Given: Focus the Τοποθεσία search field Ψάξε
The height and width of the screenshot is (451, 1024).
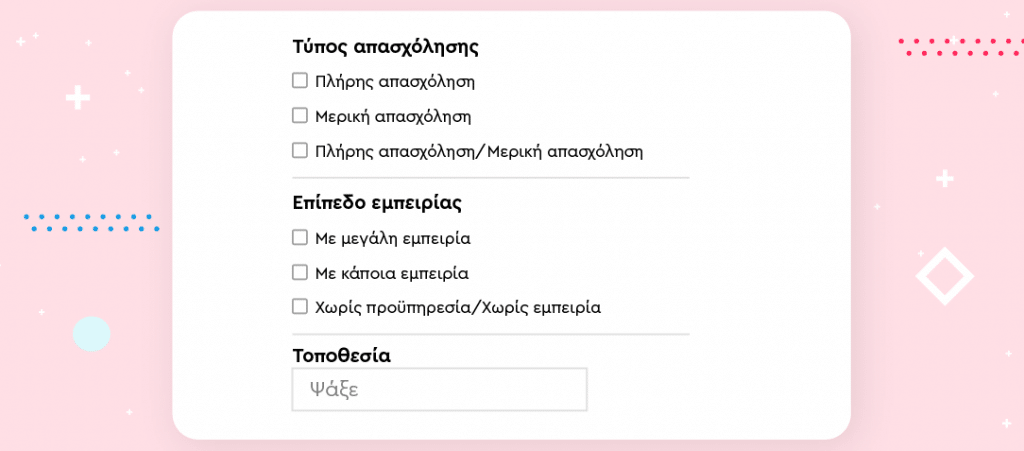Looking at the screenshot, I should click(440, 390).
